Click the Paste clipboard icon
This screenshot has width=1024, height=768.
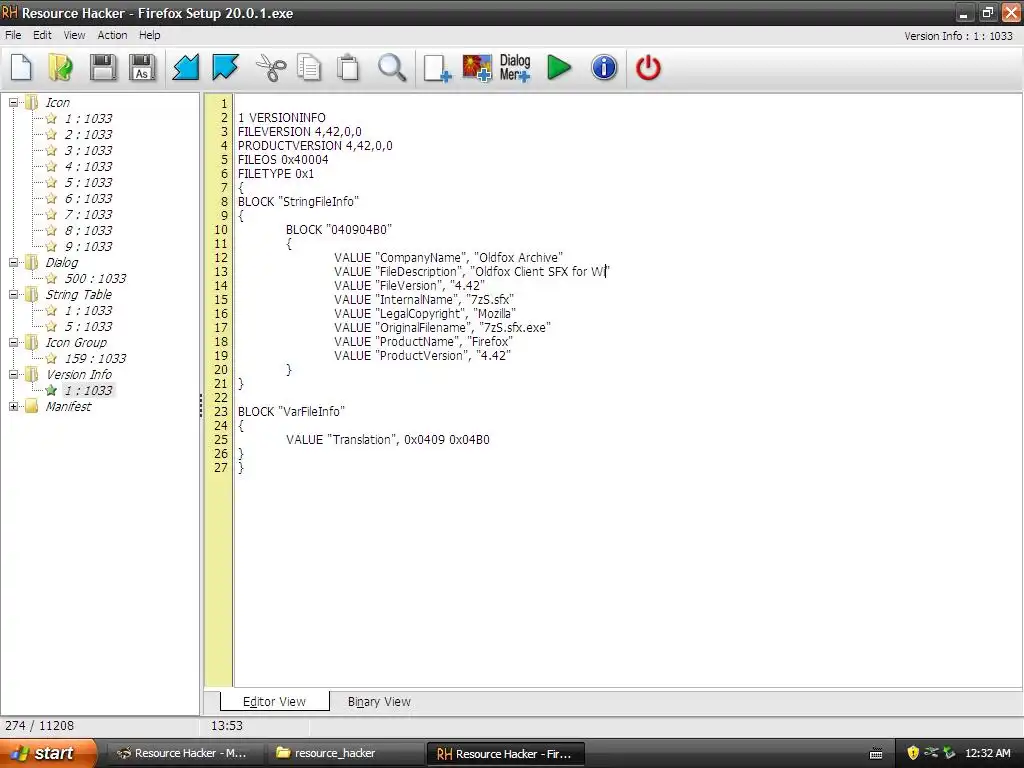click(x=348, y=67)
